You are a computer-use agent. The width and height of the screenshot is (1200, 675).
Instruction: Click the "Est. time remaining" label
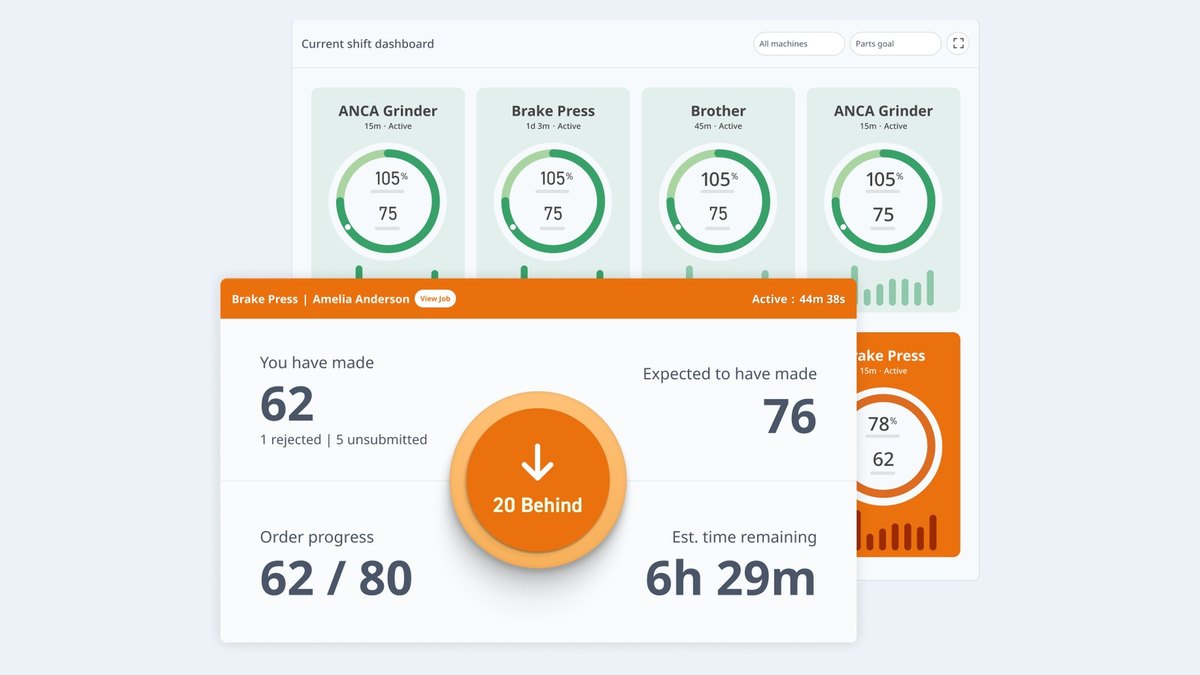744,537
